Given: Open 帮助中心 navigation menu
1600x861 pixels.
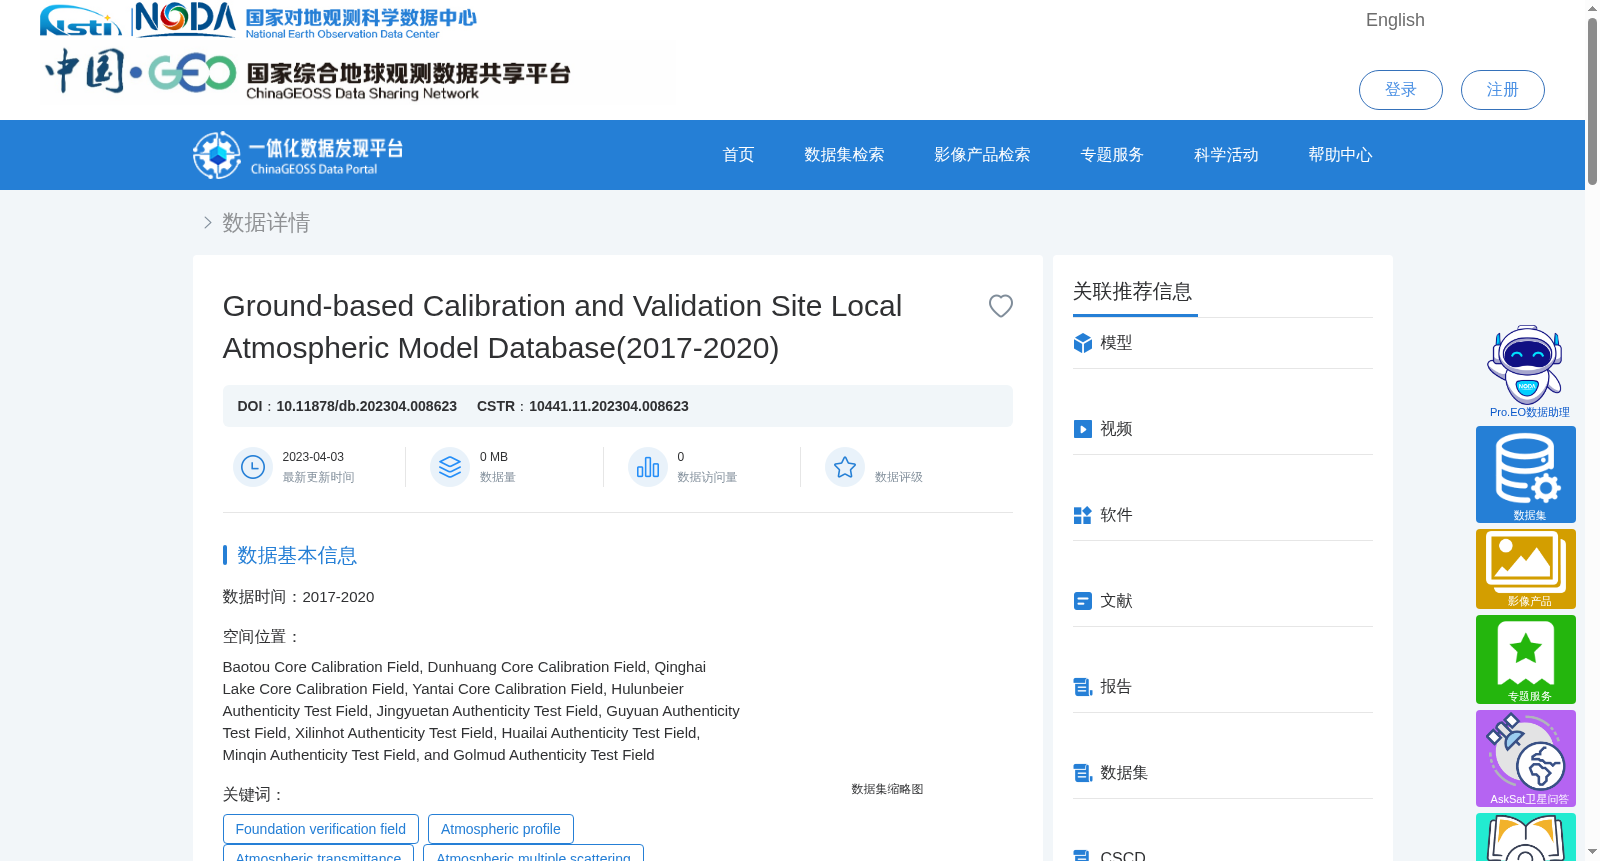Looking at the screenshot, I should pyautogui.click(x=1340, y=155).
